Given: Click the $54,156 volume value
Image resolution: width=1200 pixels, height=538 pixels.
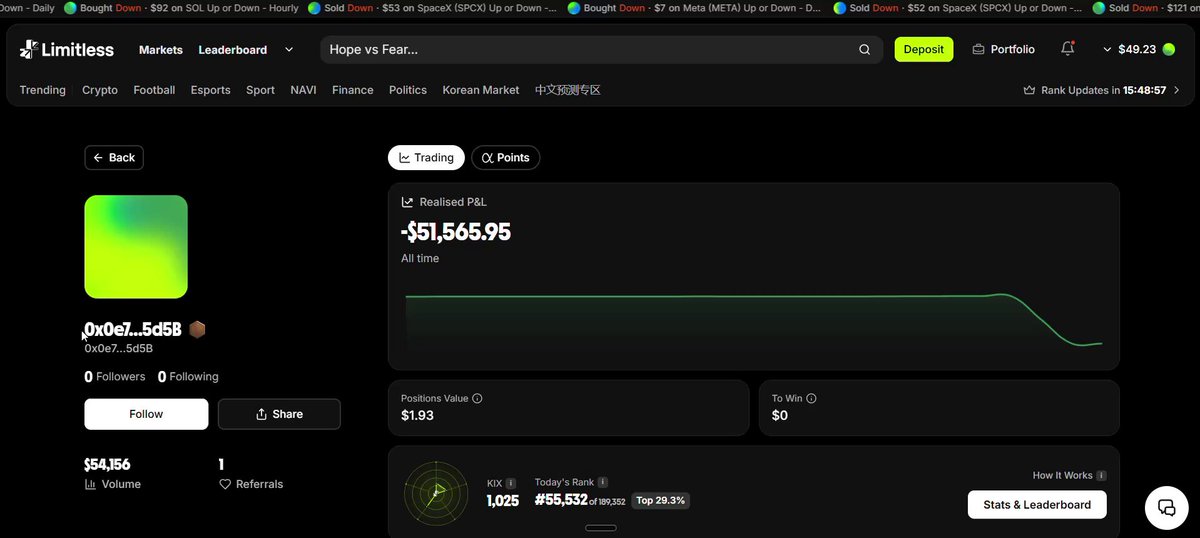Looking at the screenshot, I should click(107, 464).
